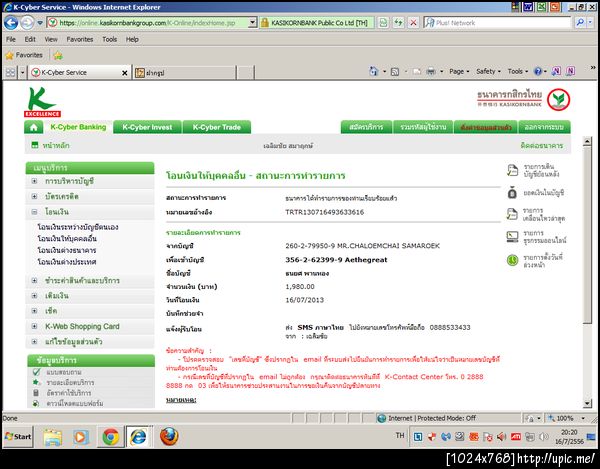
Task: Click the green home icon tab
Action: (x=34, y=127)
